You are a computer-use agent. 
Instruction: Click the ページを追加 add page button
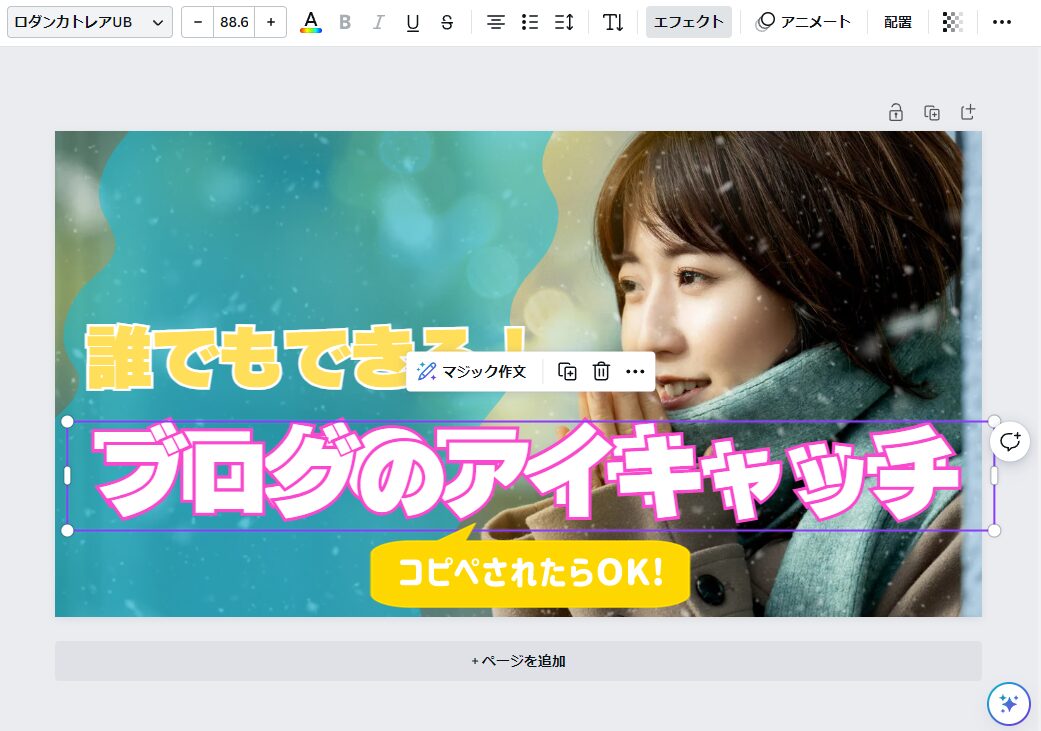(x=518, y=661)
